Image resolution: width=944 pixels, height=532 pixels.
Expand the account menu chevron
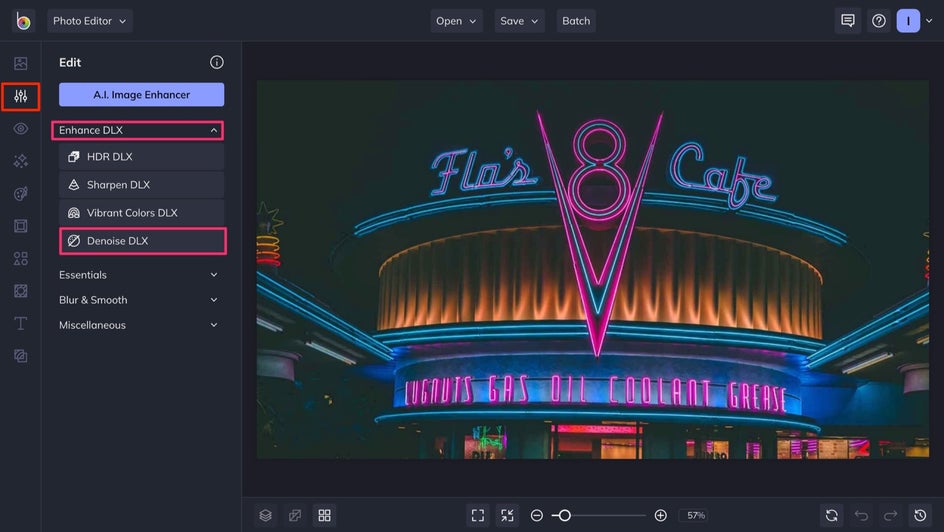[929, 21]
